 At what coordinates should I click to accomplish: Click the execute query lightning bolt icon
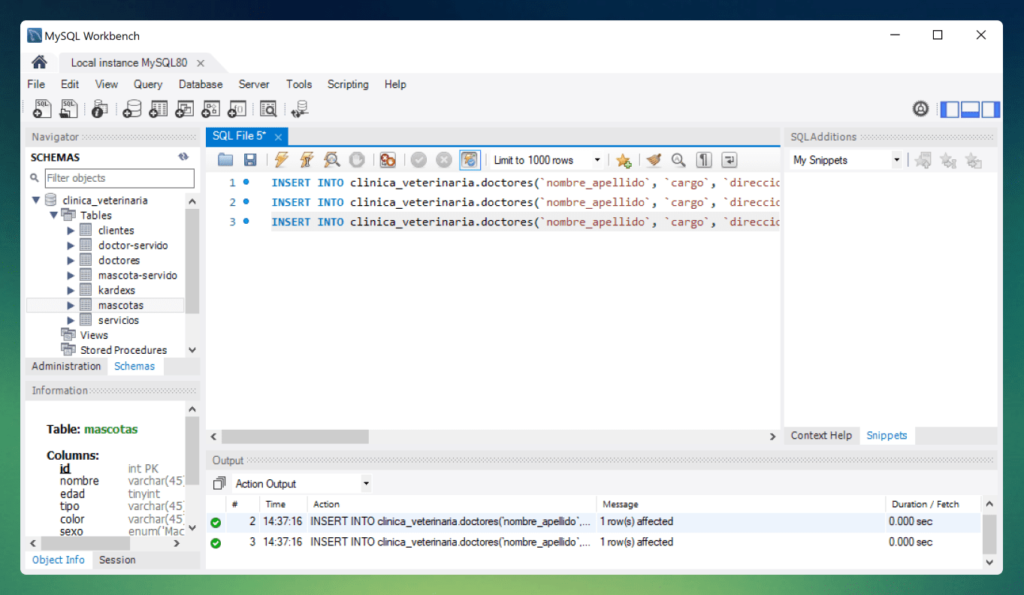point(281,160)
